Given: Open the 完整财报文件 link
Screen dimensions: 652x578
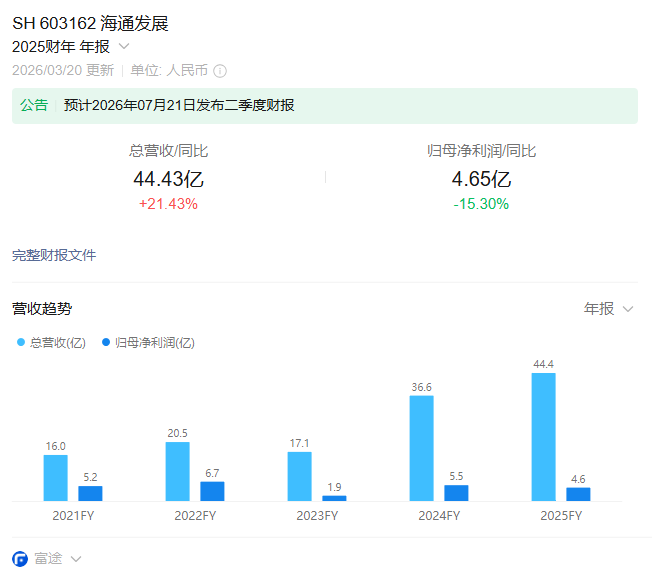Looking at the screenshot, I should (x=54, y=255).
